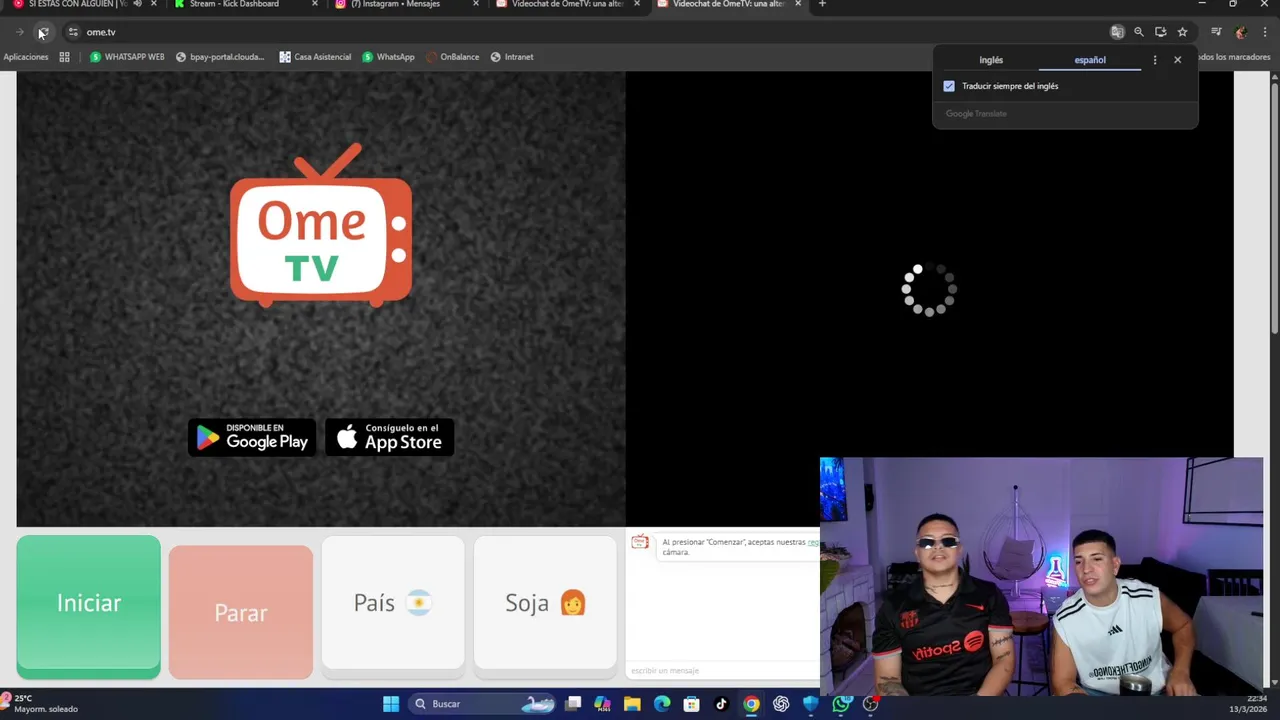Click the zoom magnifier icon in address bar
1280x720 pixels.
tap(1139, 32)
